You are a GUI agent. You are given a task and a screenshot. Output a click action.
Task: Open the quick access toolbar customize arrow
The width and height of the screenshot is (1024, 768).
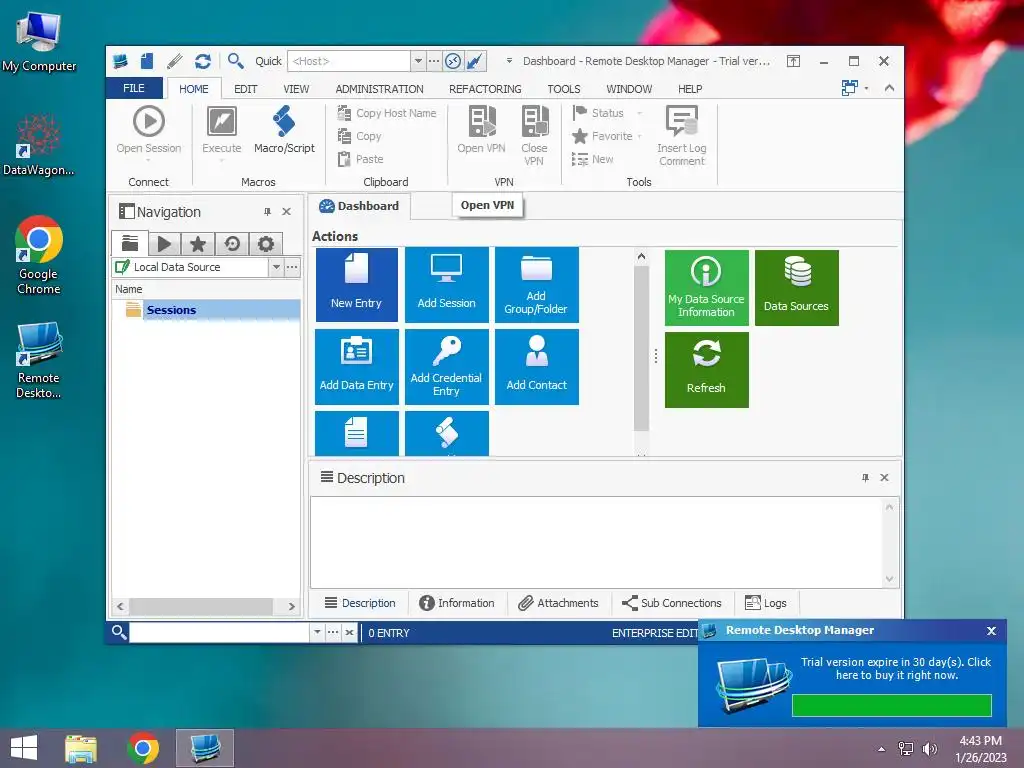coord(509,61)
